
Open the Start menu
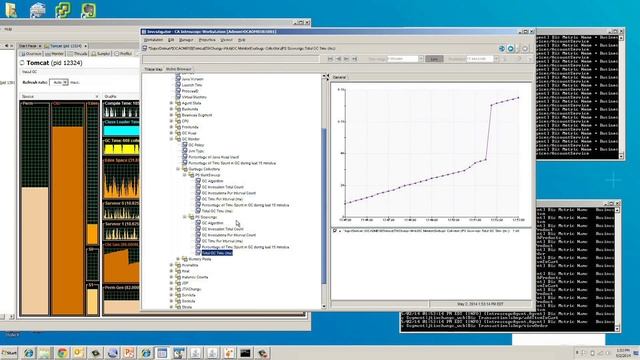(9, 353)
